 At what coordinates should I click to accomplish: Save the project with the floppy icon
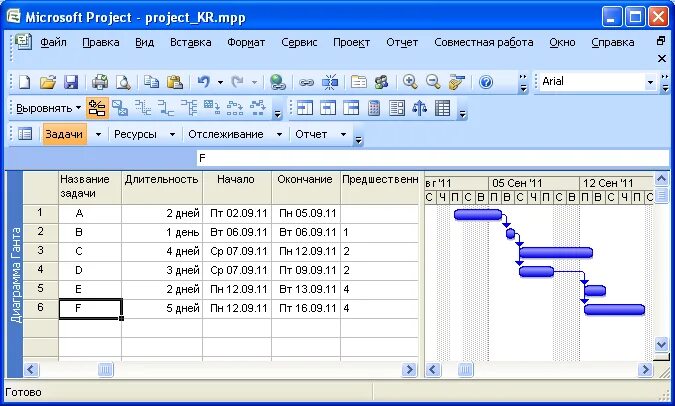71,82
